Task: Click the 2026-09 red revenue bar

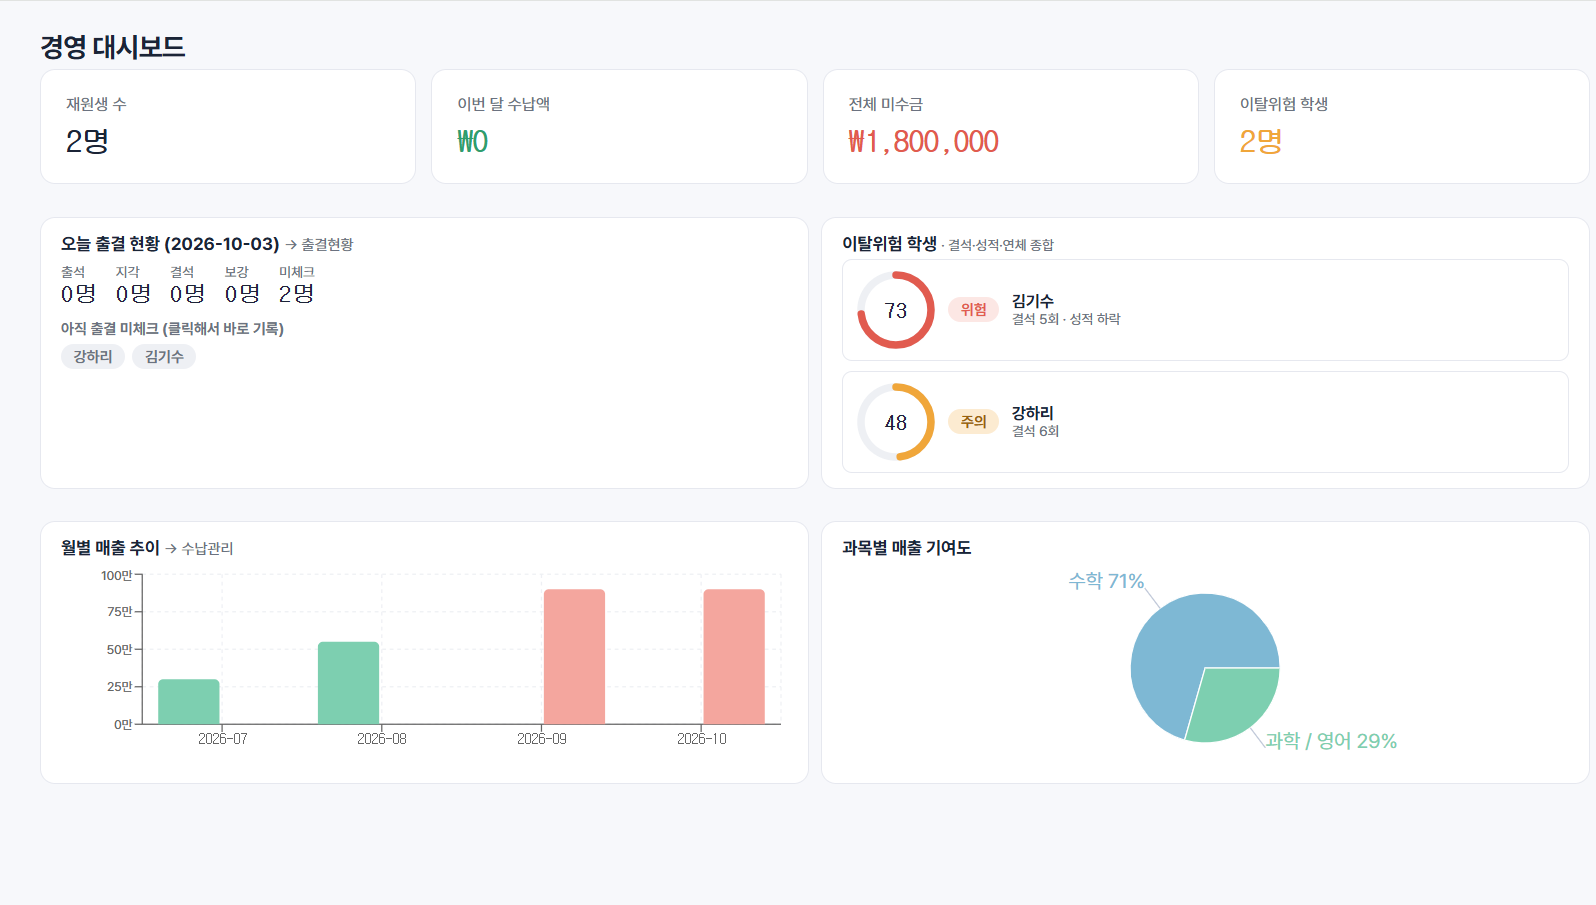Action: pyautogui.click(x=574, y=657)
